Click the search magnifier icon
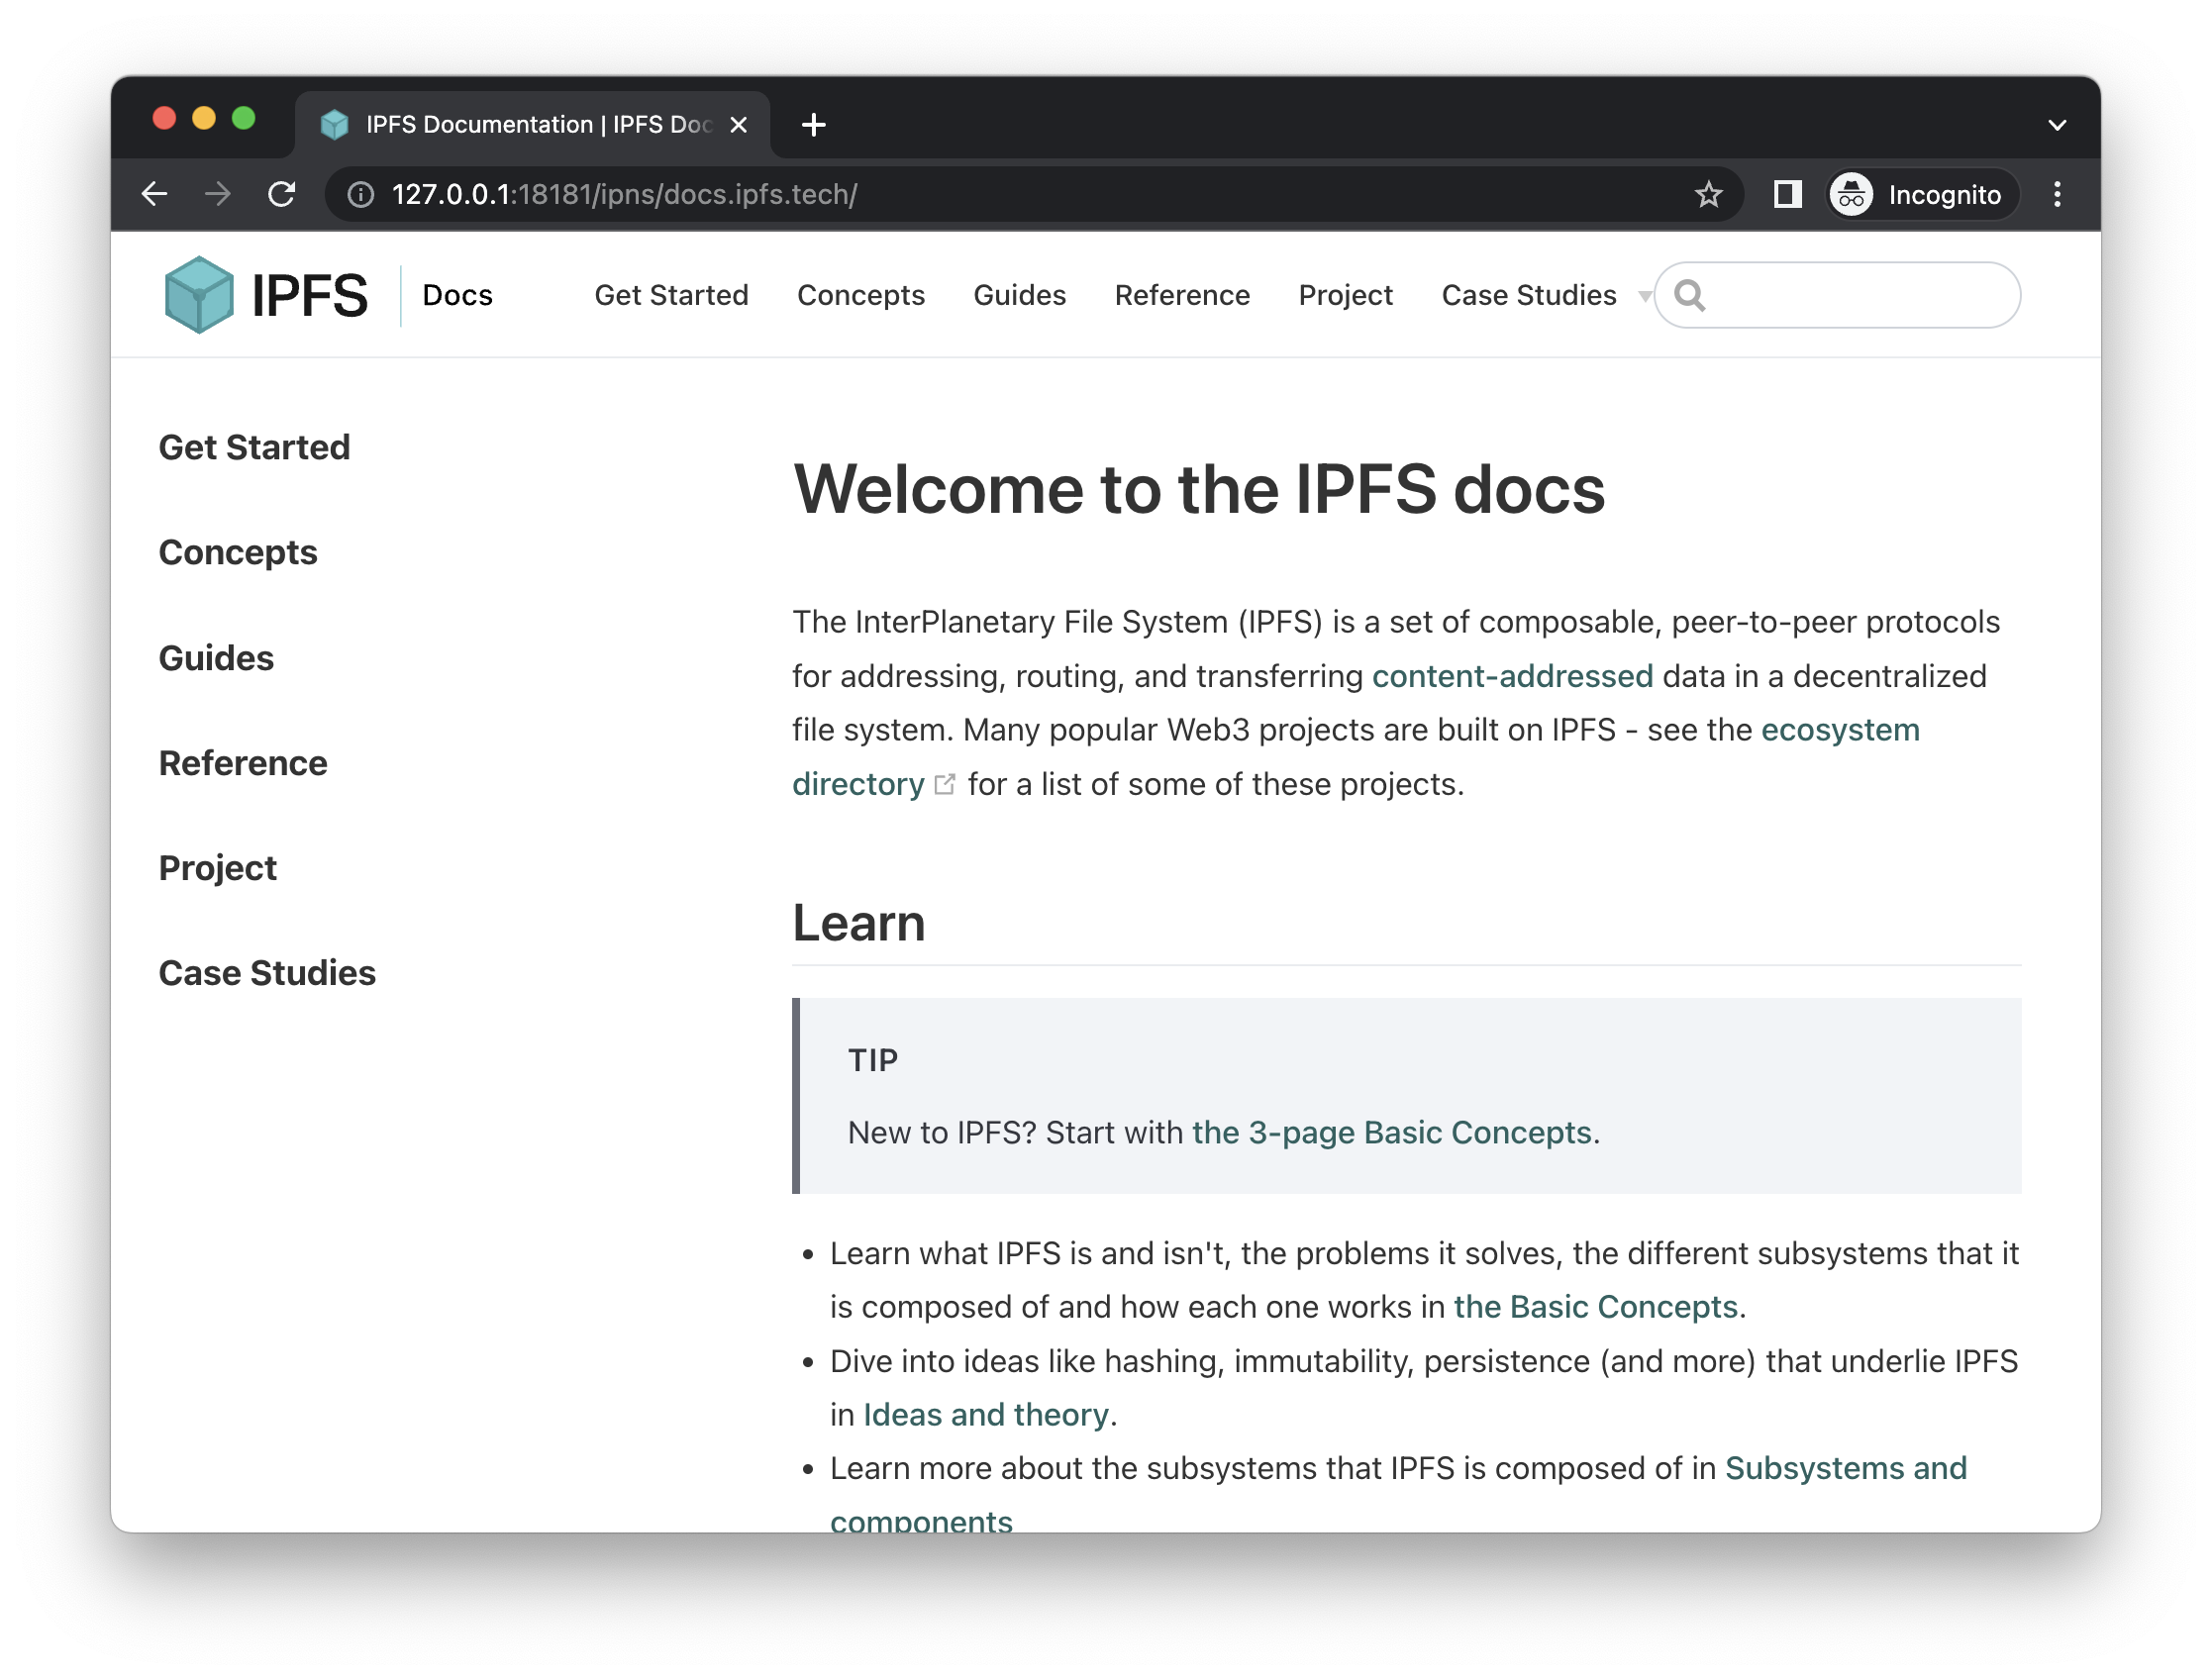 click(x=1689, y=295)
